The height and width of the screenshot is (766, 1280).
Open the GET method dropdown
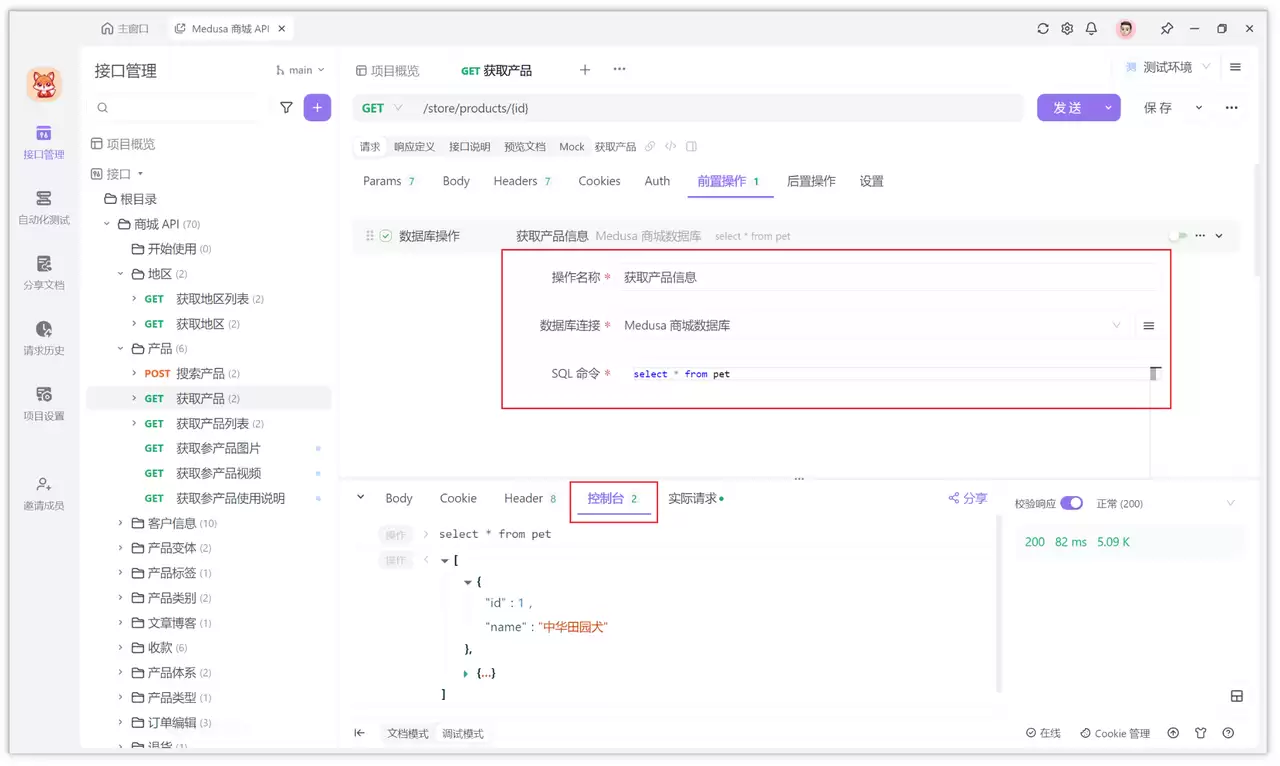(x=382, y=108)
